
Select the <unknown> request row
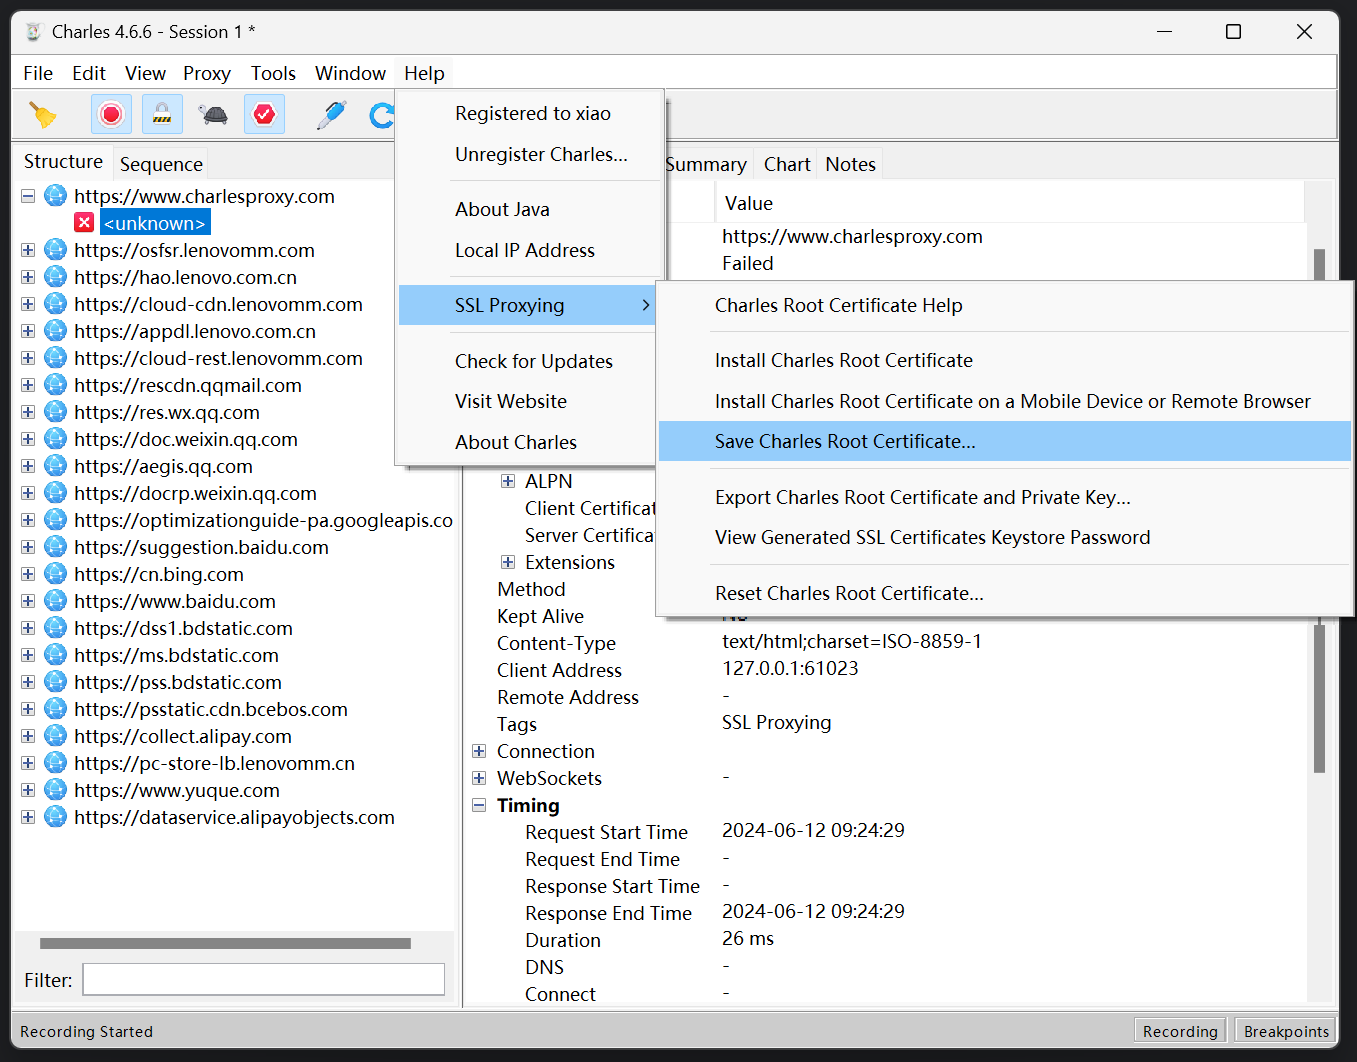155,223
